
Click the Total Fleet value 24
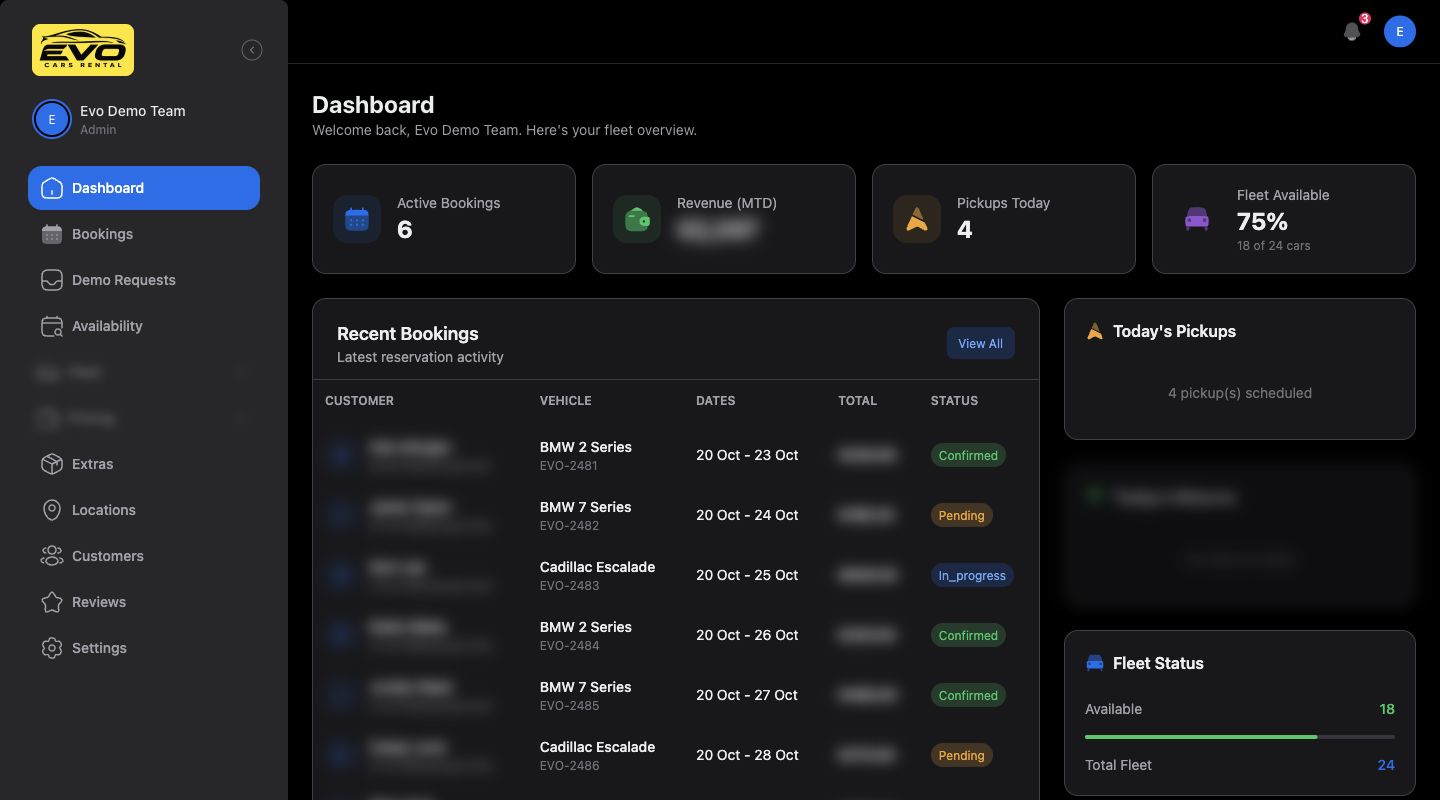pos(1386,765)
